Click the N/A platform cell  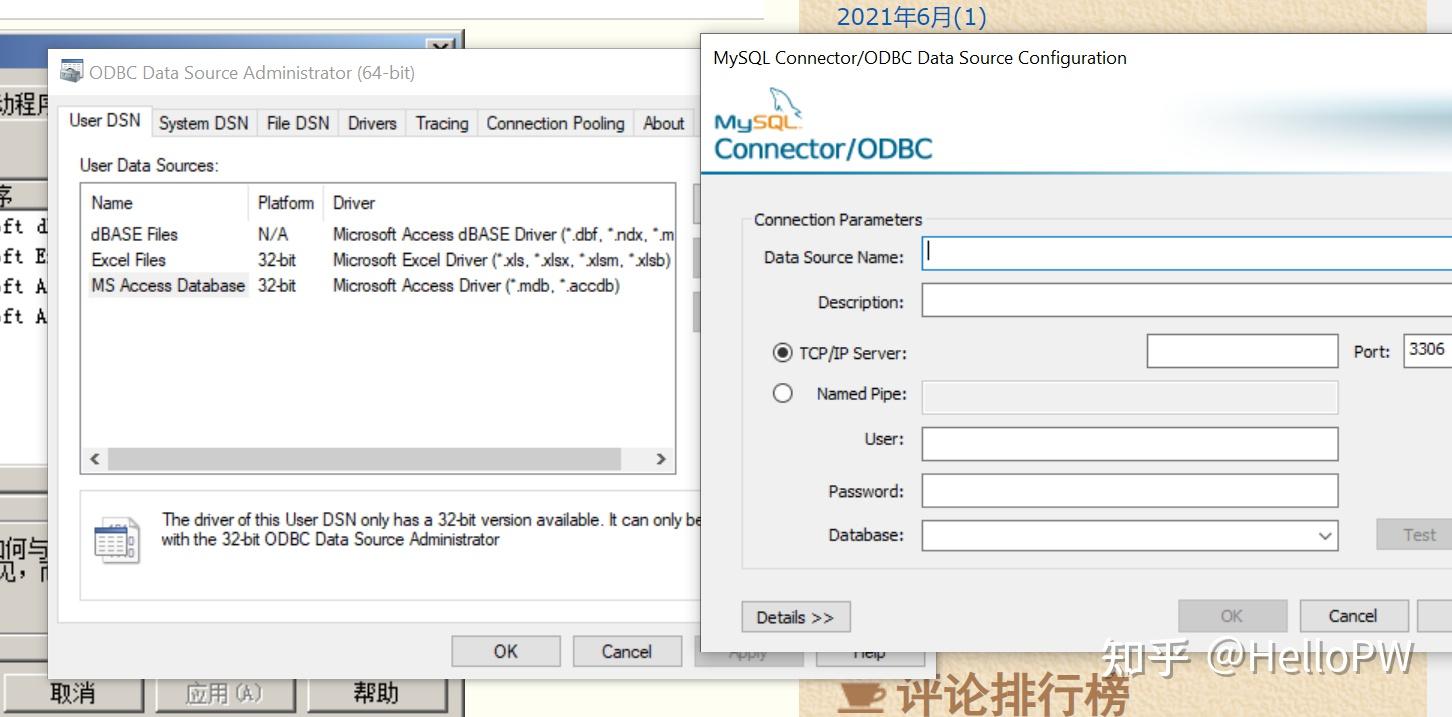[272, 234]
